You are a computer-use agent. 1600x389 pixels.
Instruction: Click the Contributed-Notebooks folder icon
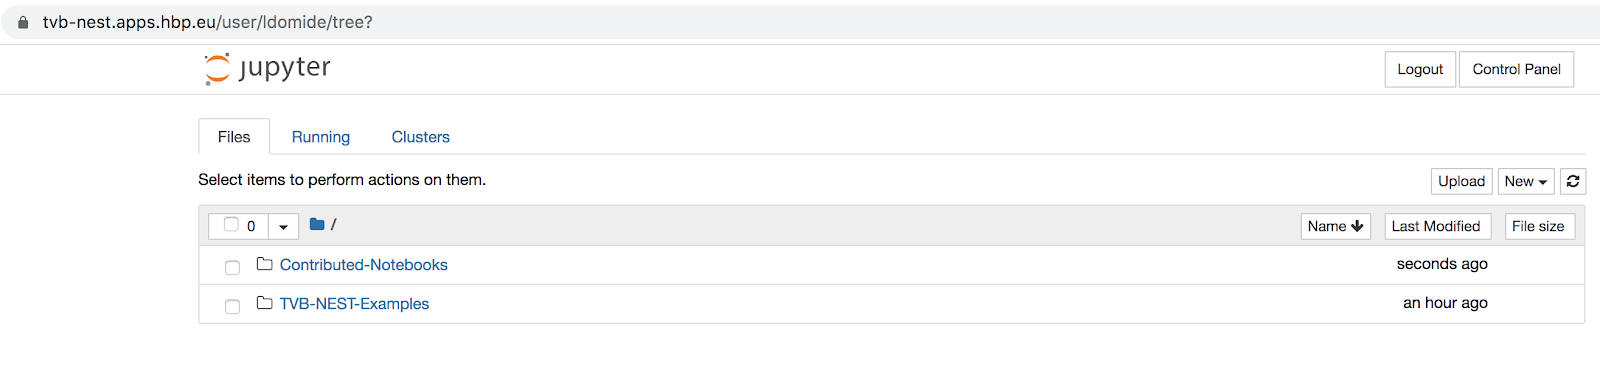tap(265, 264)
